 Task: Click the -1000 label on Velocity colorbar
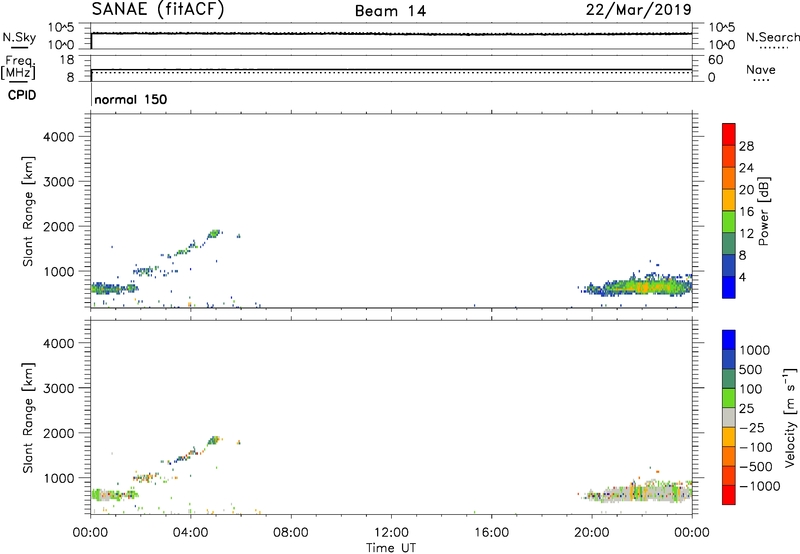click(759, 486)
